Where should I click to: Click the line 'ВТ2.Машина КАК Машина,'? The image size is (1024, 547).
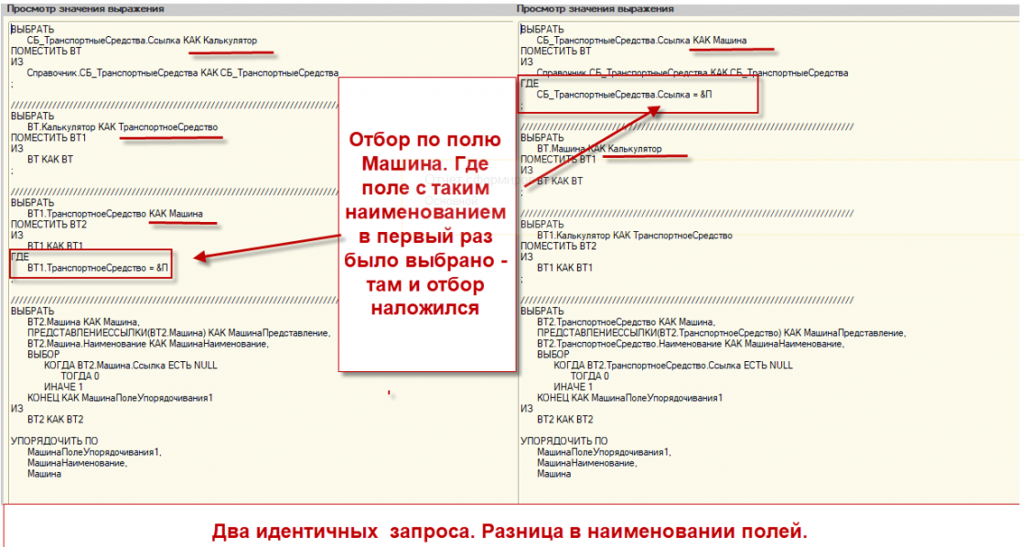(x=84, y=322)
